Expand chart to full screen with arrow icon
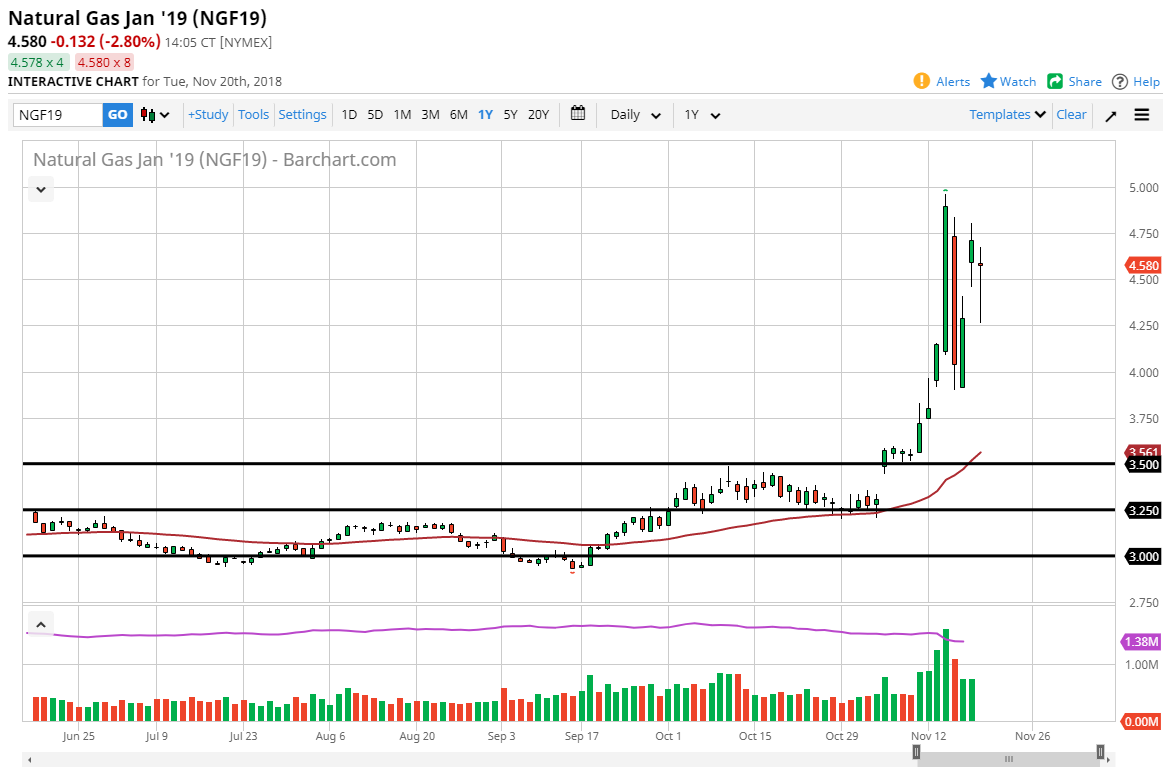 (1110, 115)
